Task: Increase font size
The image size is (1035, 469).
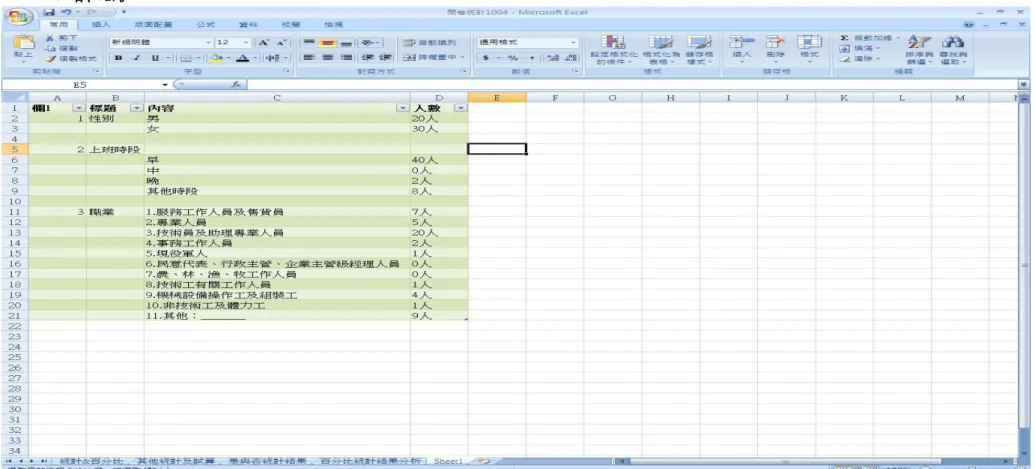Action: [x=263, y=42]
